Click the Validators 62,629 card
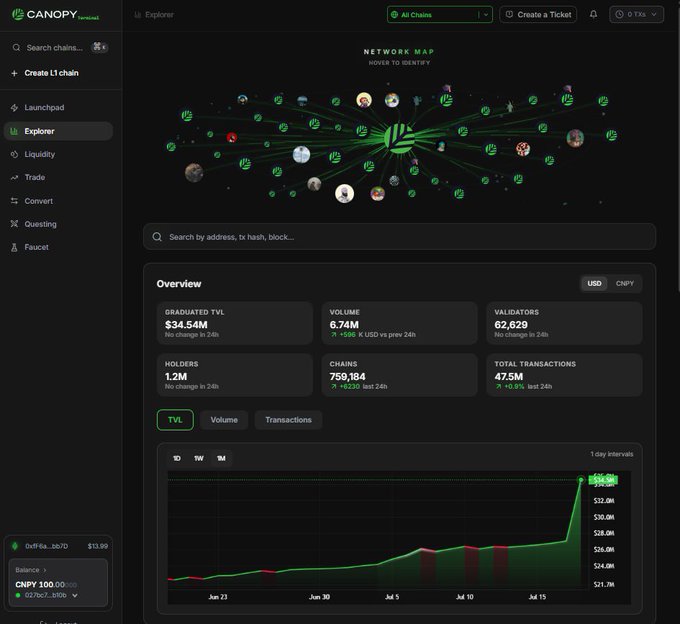 (x=564, y=323)
